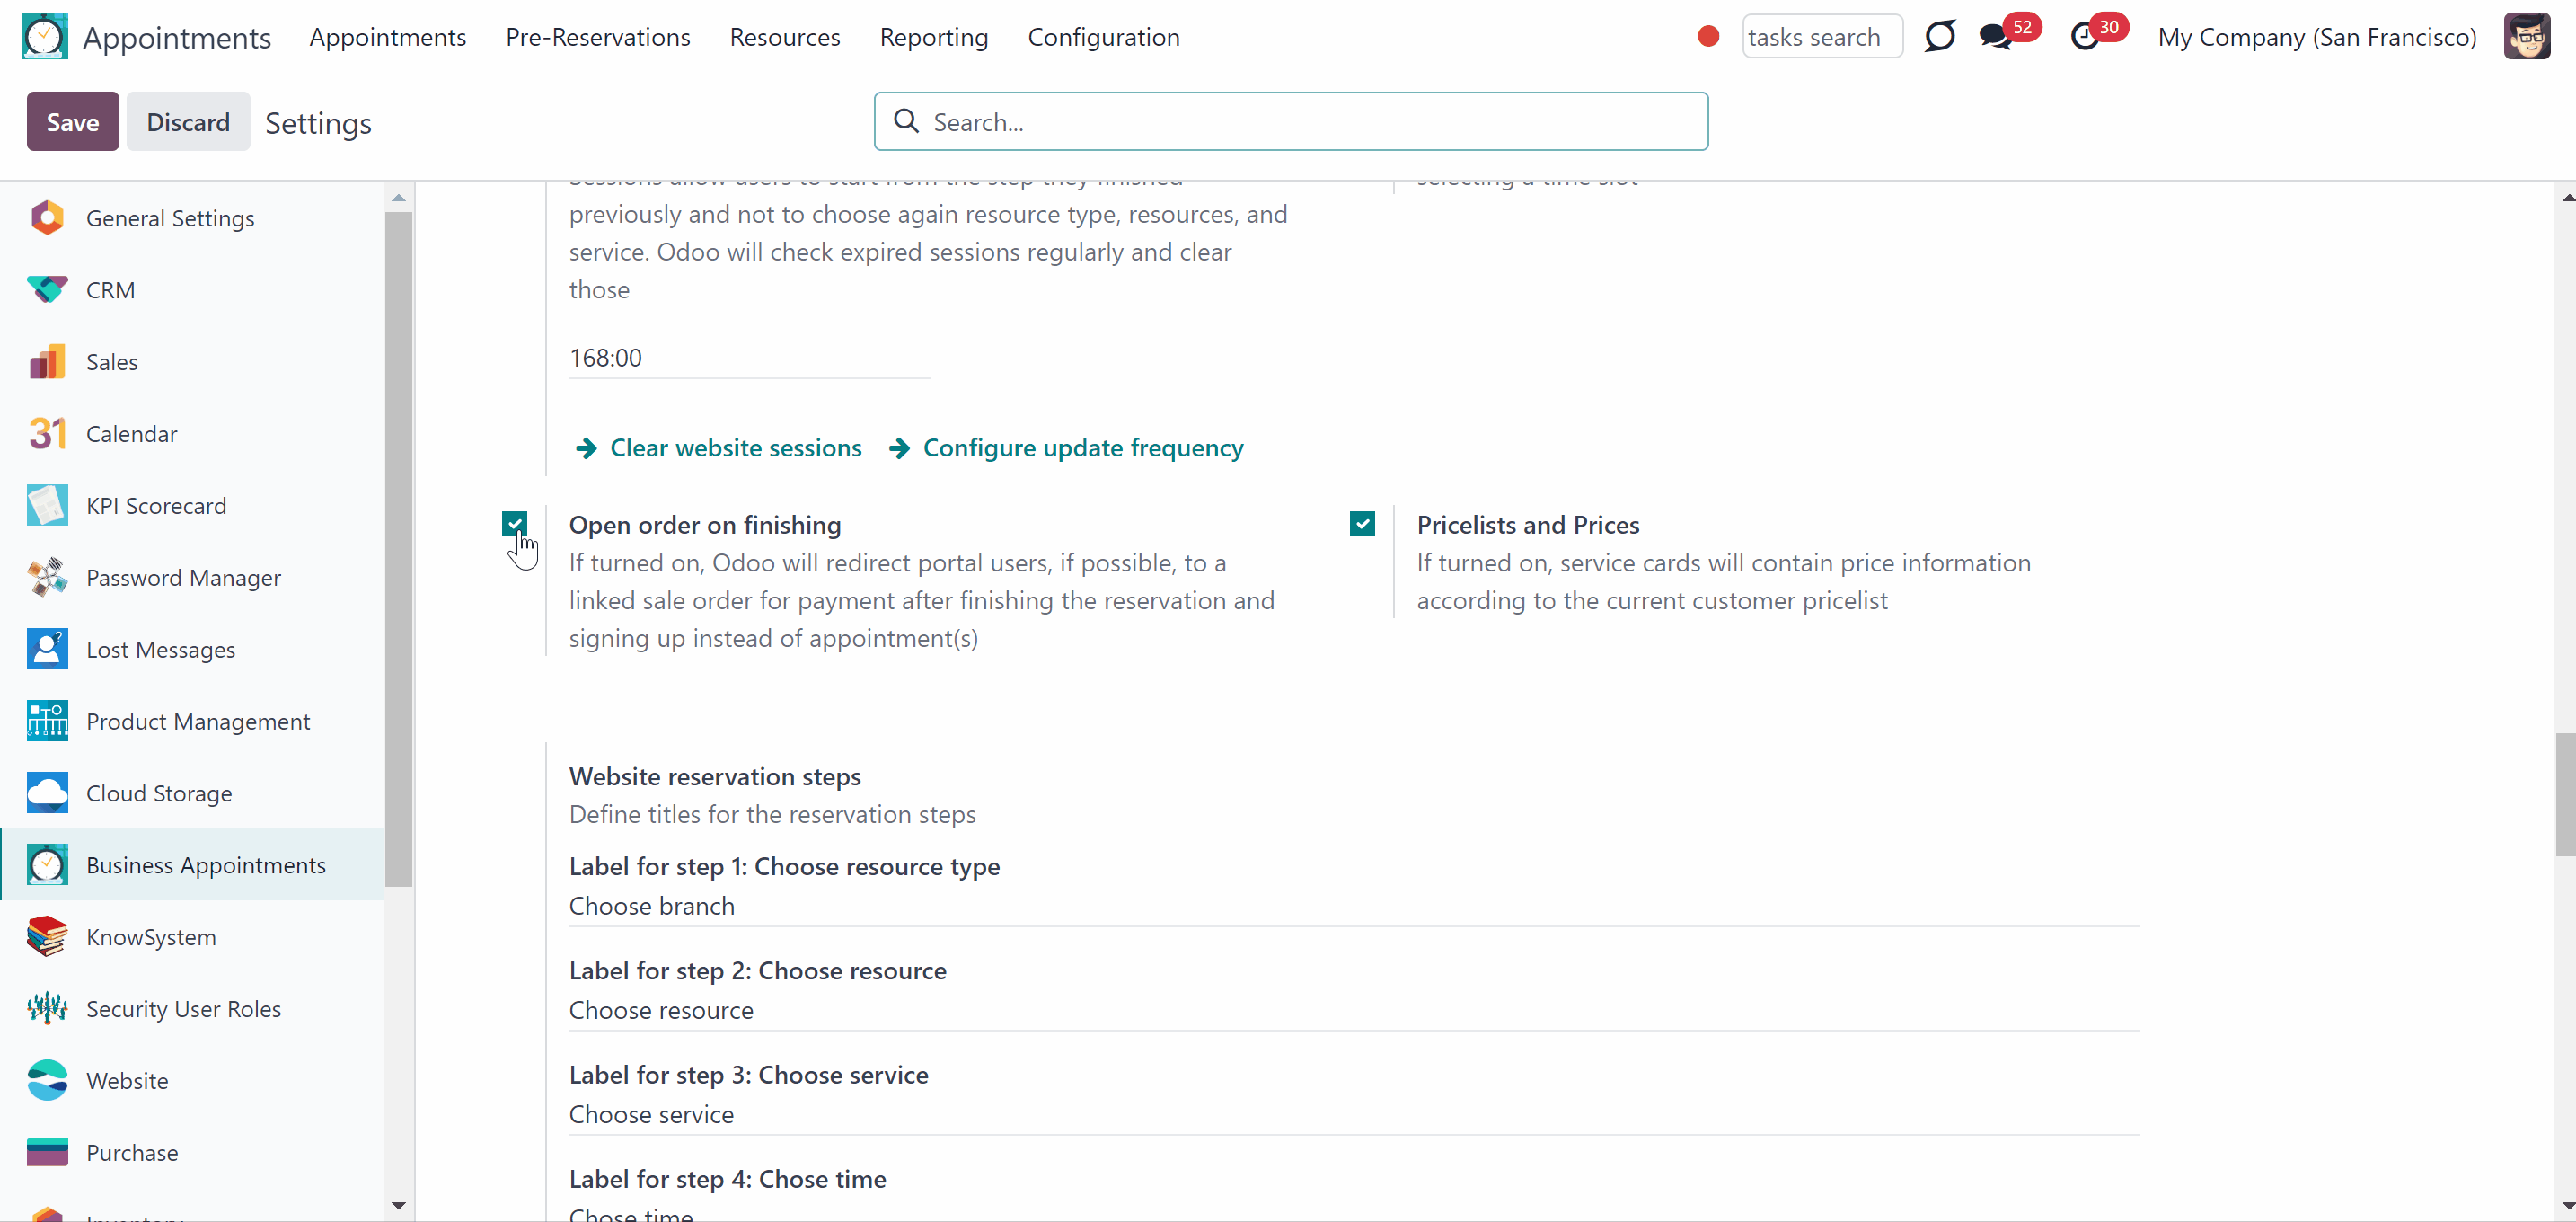
Task: Open My Company (San Francisco) switcher
Action: 2317,37
